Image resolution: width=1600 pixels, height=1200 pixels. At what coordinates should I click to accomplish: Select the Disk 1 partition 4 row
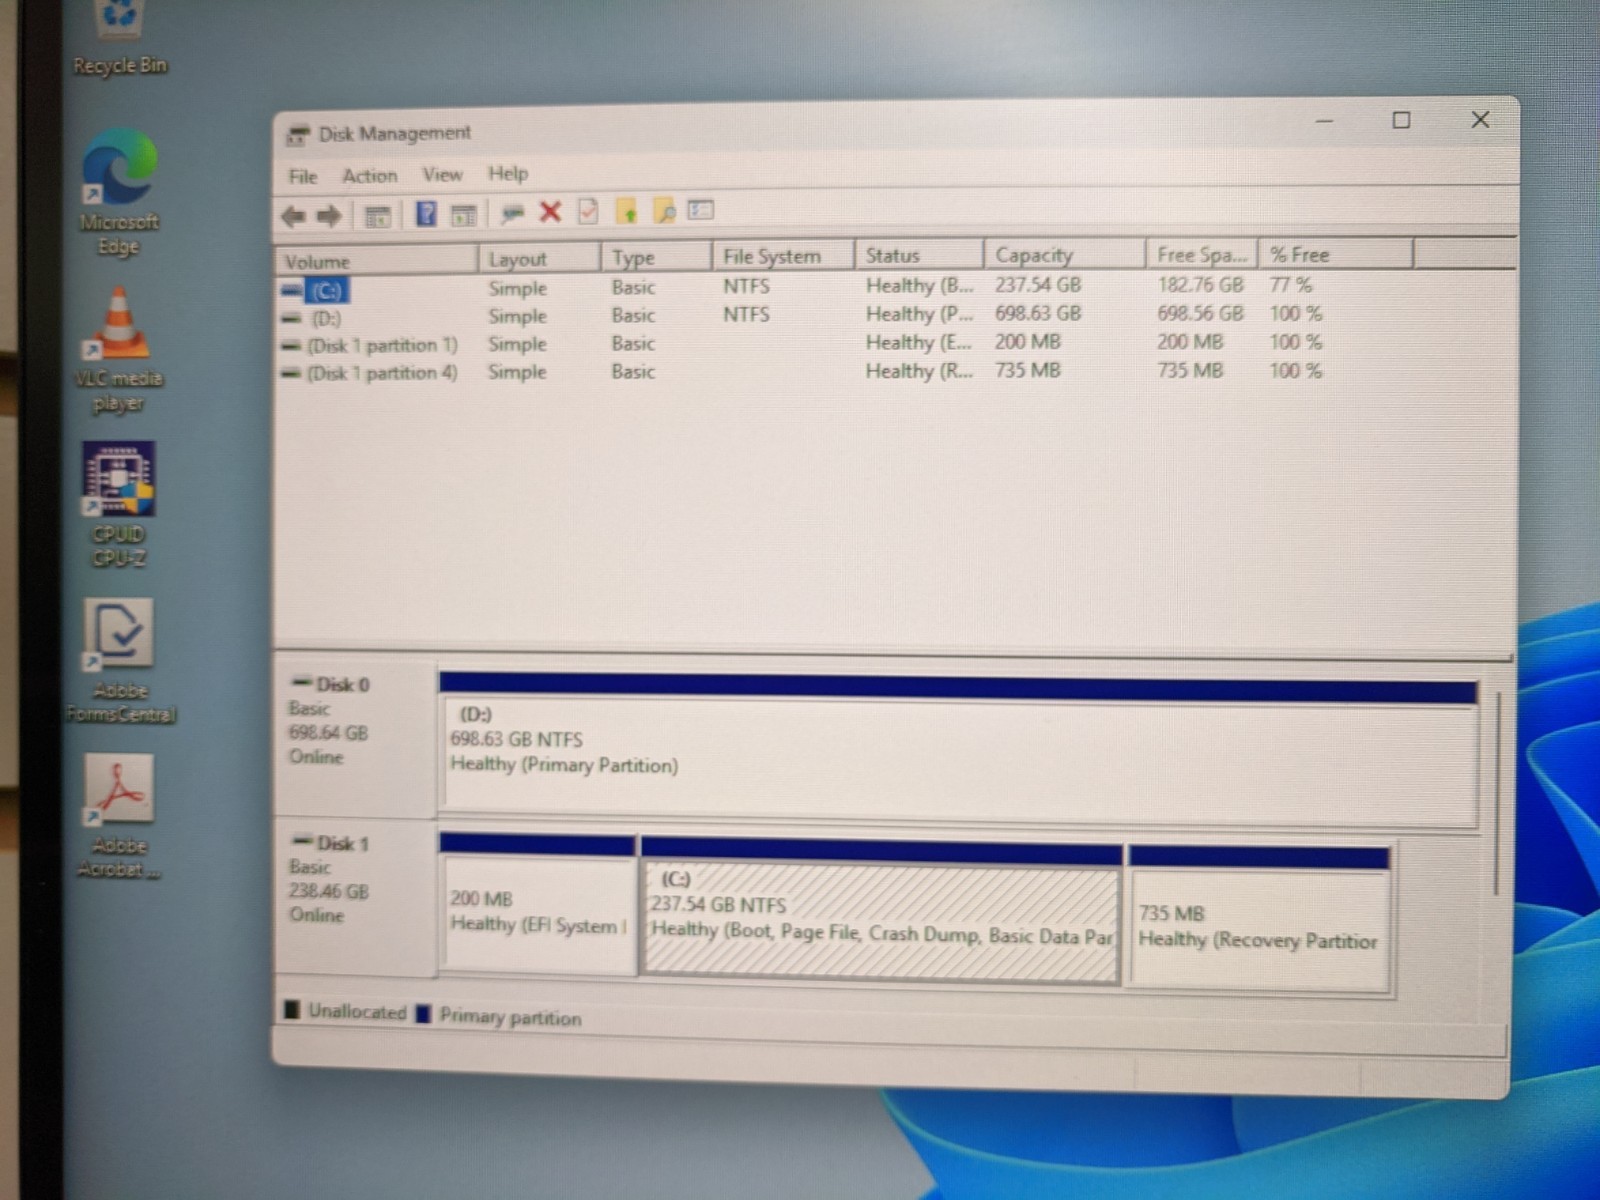(800, 372)
